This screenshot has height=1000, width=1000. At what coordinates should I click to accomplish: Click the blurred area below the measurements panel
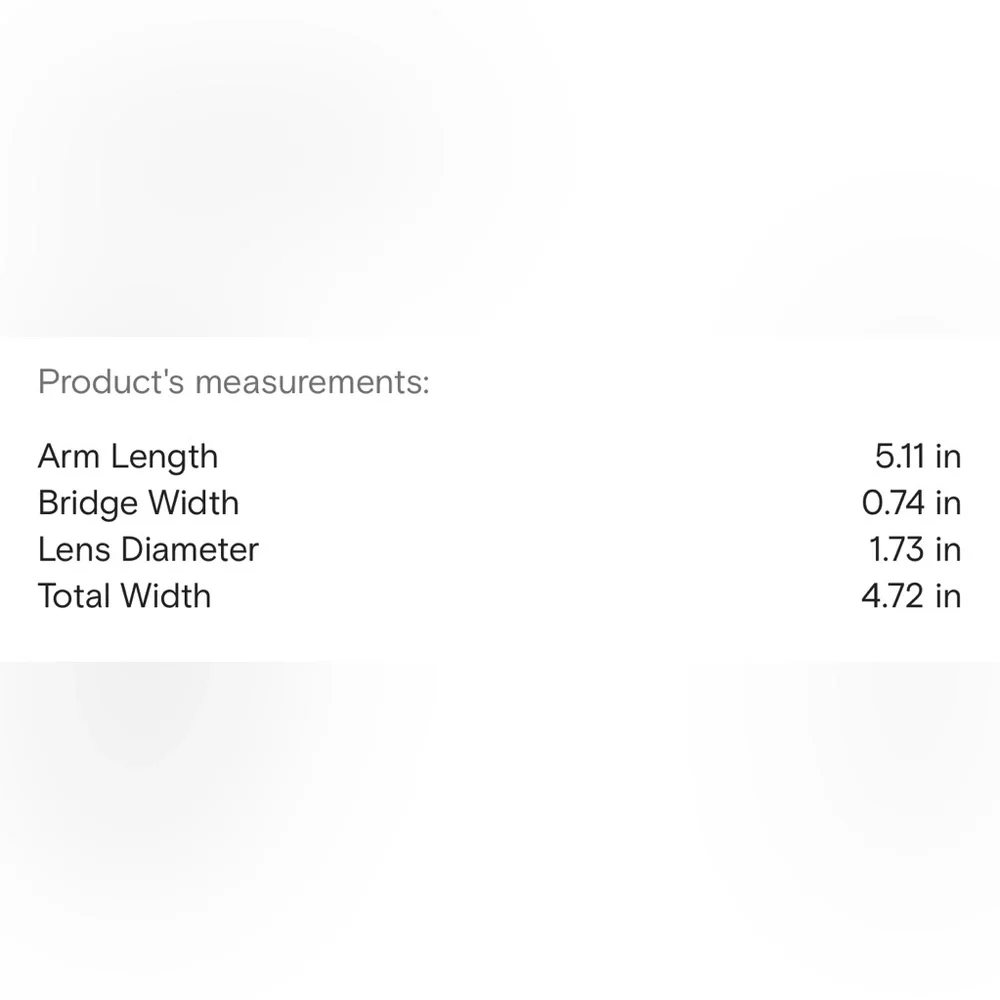coord(500,830)
